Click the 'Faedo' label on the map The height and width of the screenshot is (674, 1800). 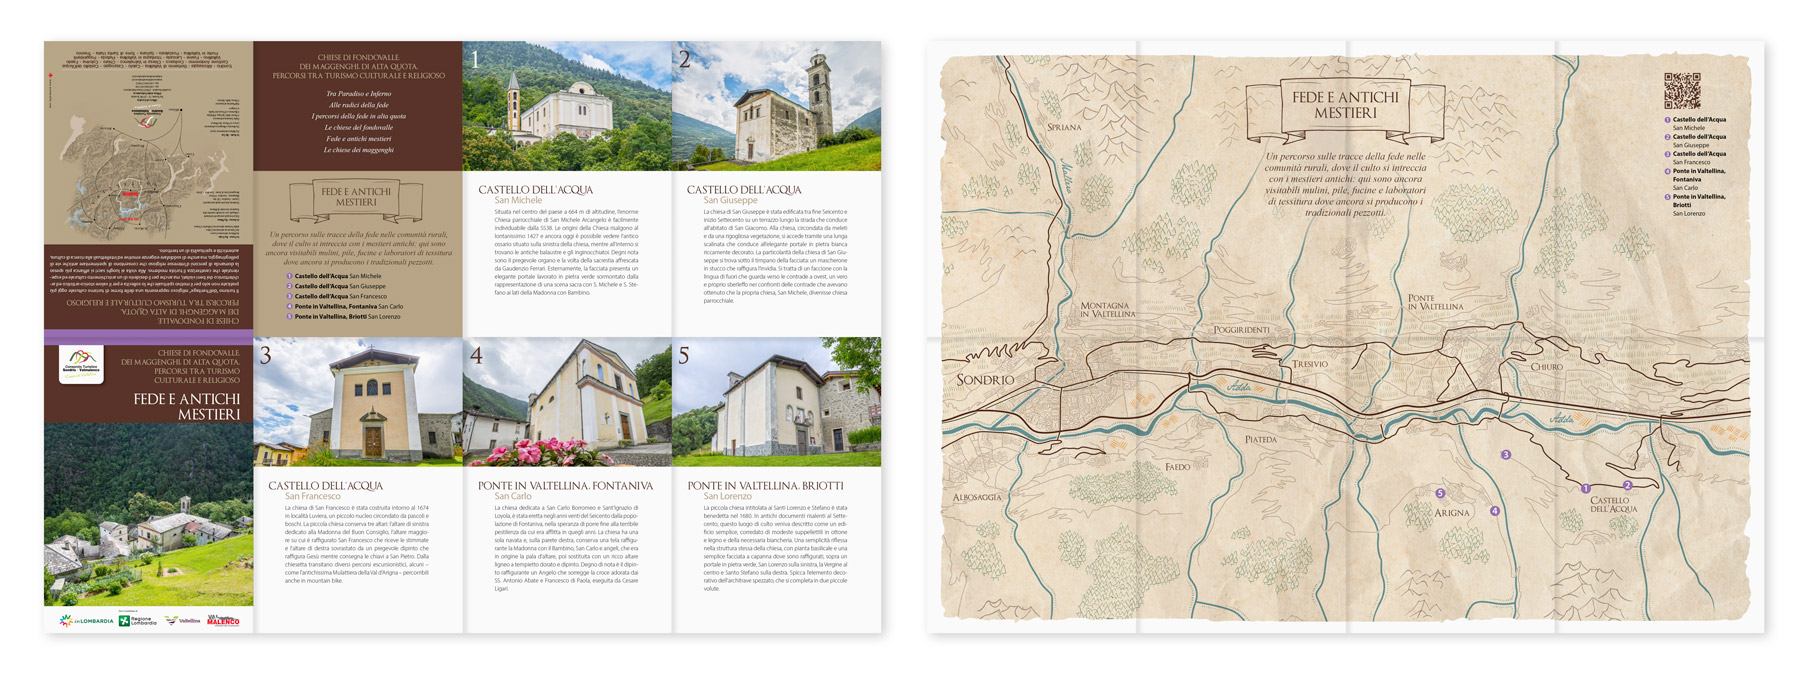click(x=1177, y=467)
